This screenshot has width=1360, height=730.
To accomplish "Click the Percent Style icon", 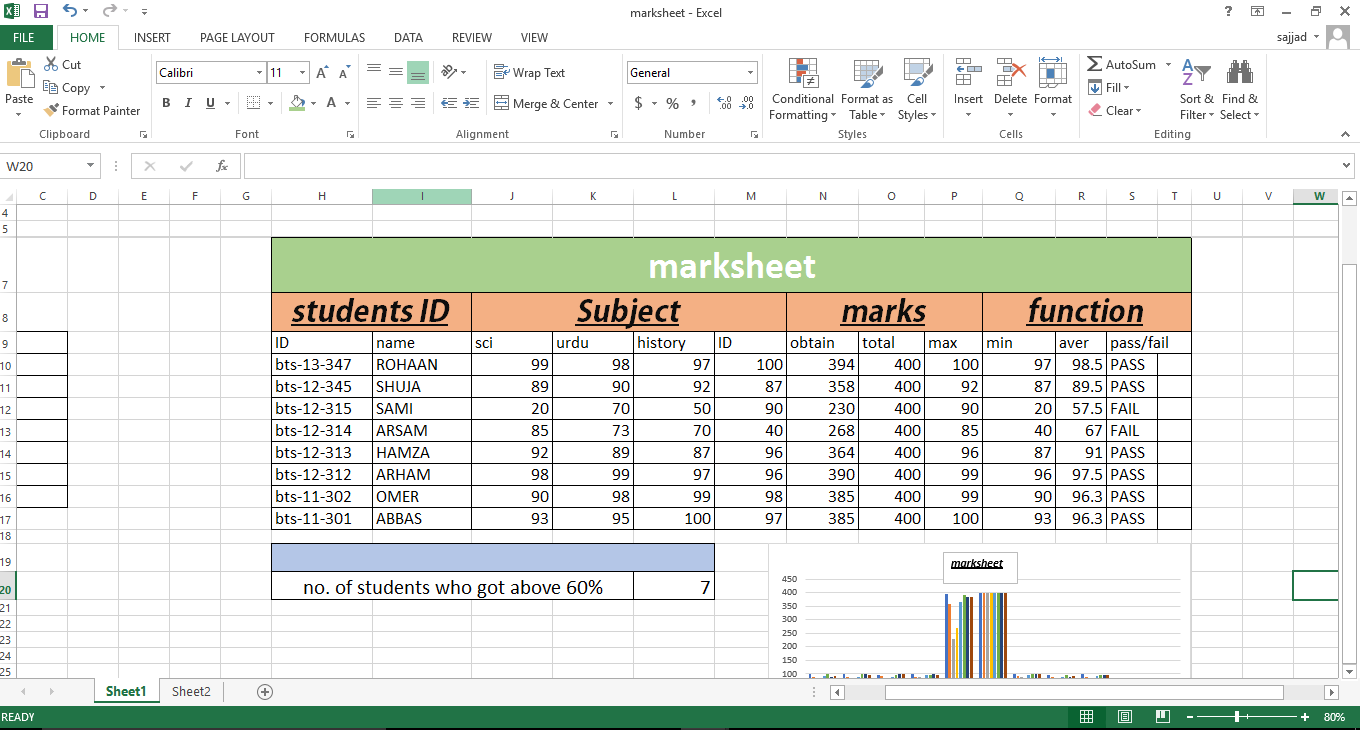I will (x=672, y=102).
